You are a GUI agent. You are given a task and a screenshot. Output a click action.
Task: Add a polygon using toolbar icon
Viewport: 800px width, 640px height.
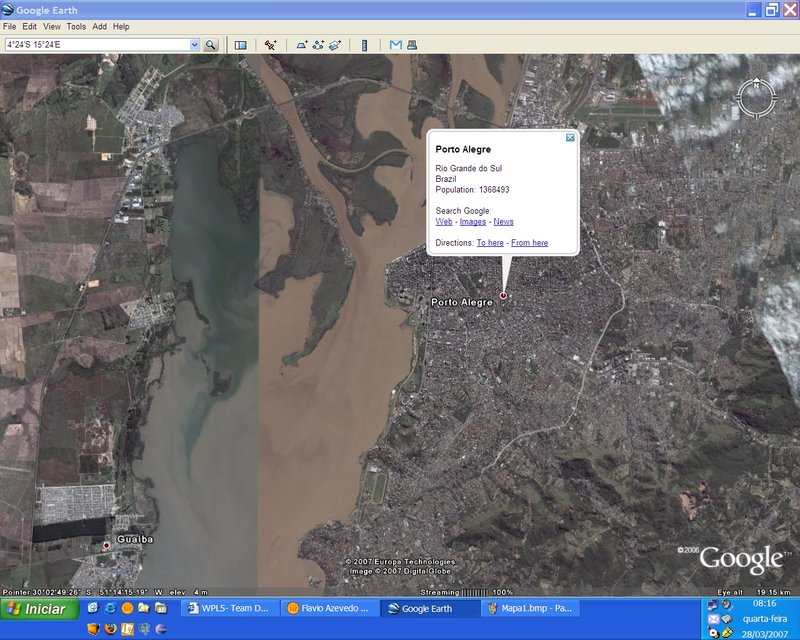click(302, 45)
